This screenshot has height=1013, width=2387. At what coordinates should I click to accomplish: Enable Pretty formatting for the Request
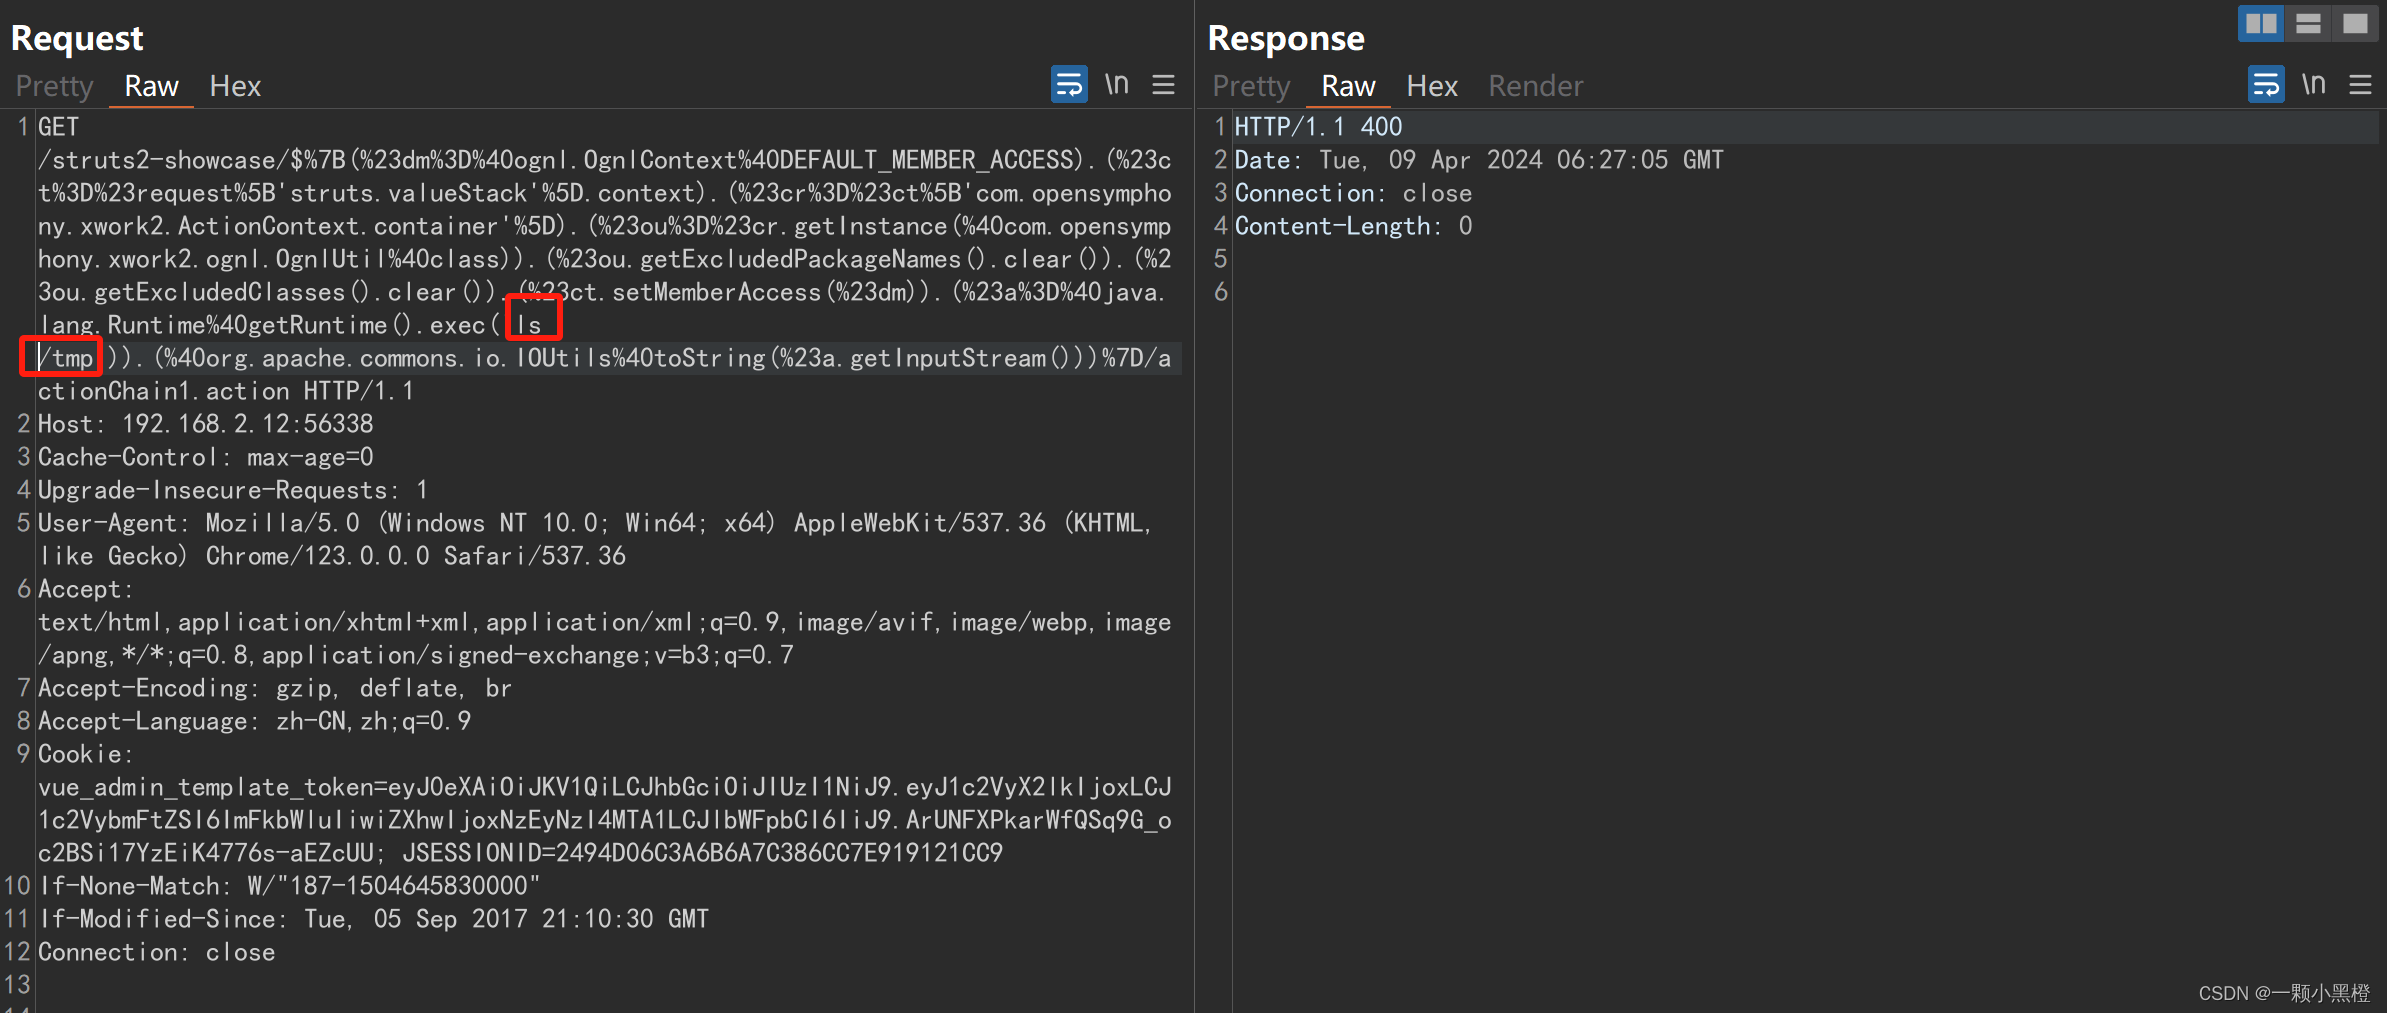click(53, 86)
